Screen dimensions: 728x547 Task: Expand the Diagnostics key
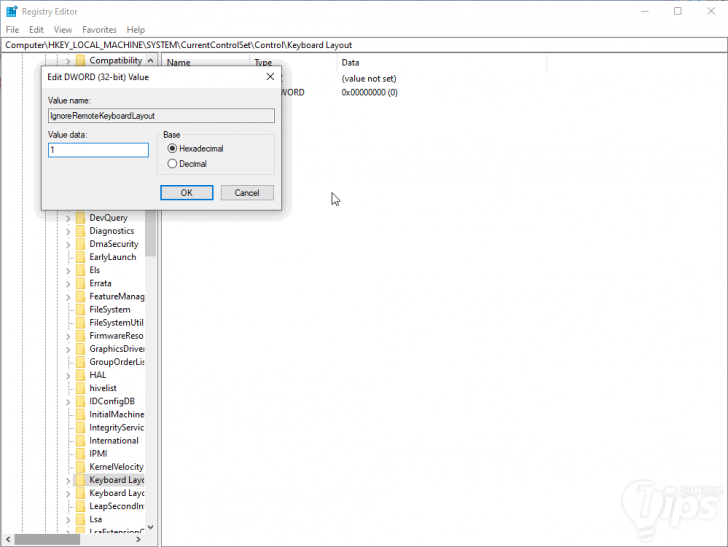[x=68, y=231]
